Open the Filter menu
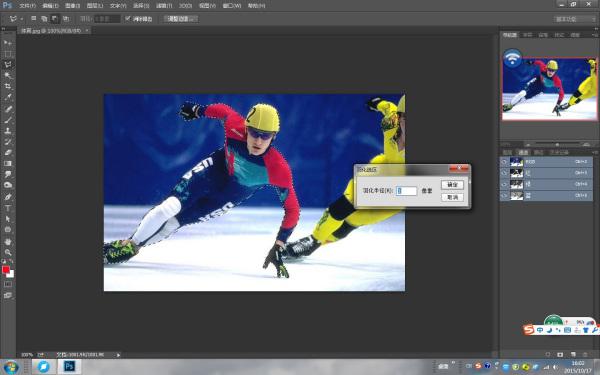The height and width of the screenshot is (375, 600). coord(164,6)
